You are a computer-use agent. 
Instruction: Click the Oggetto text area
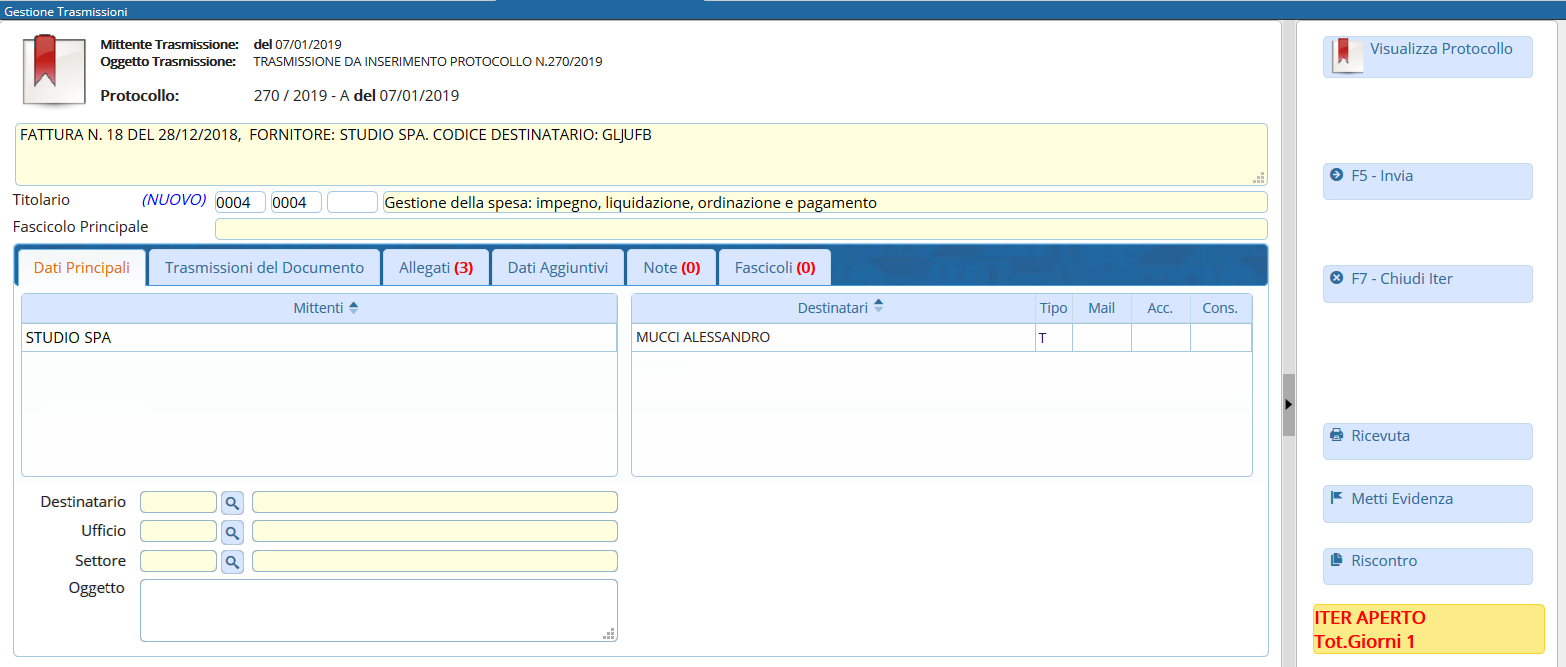click(378, 609)
